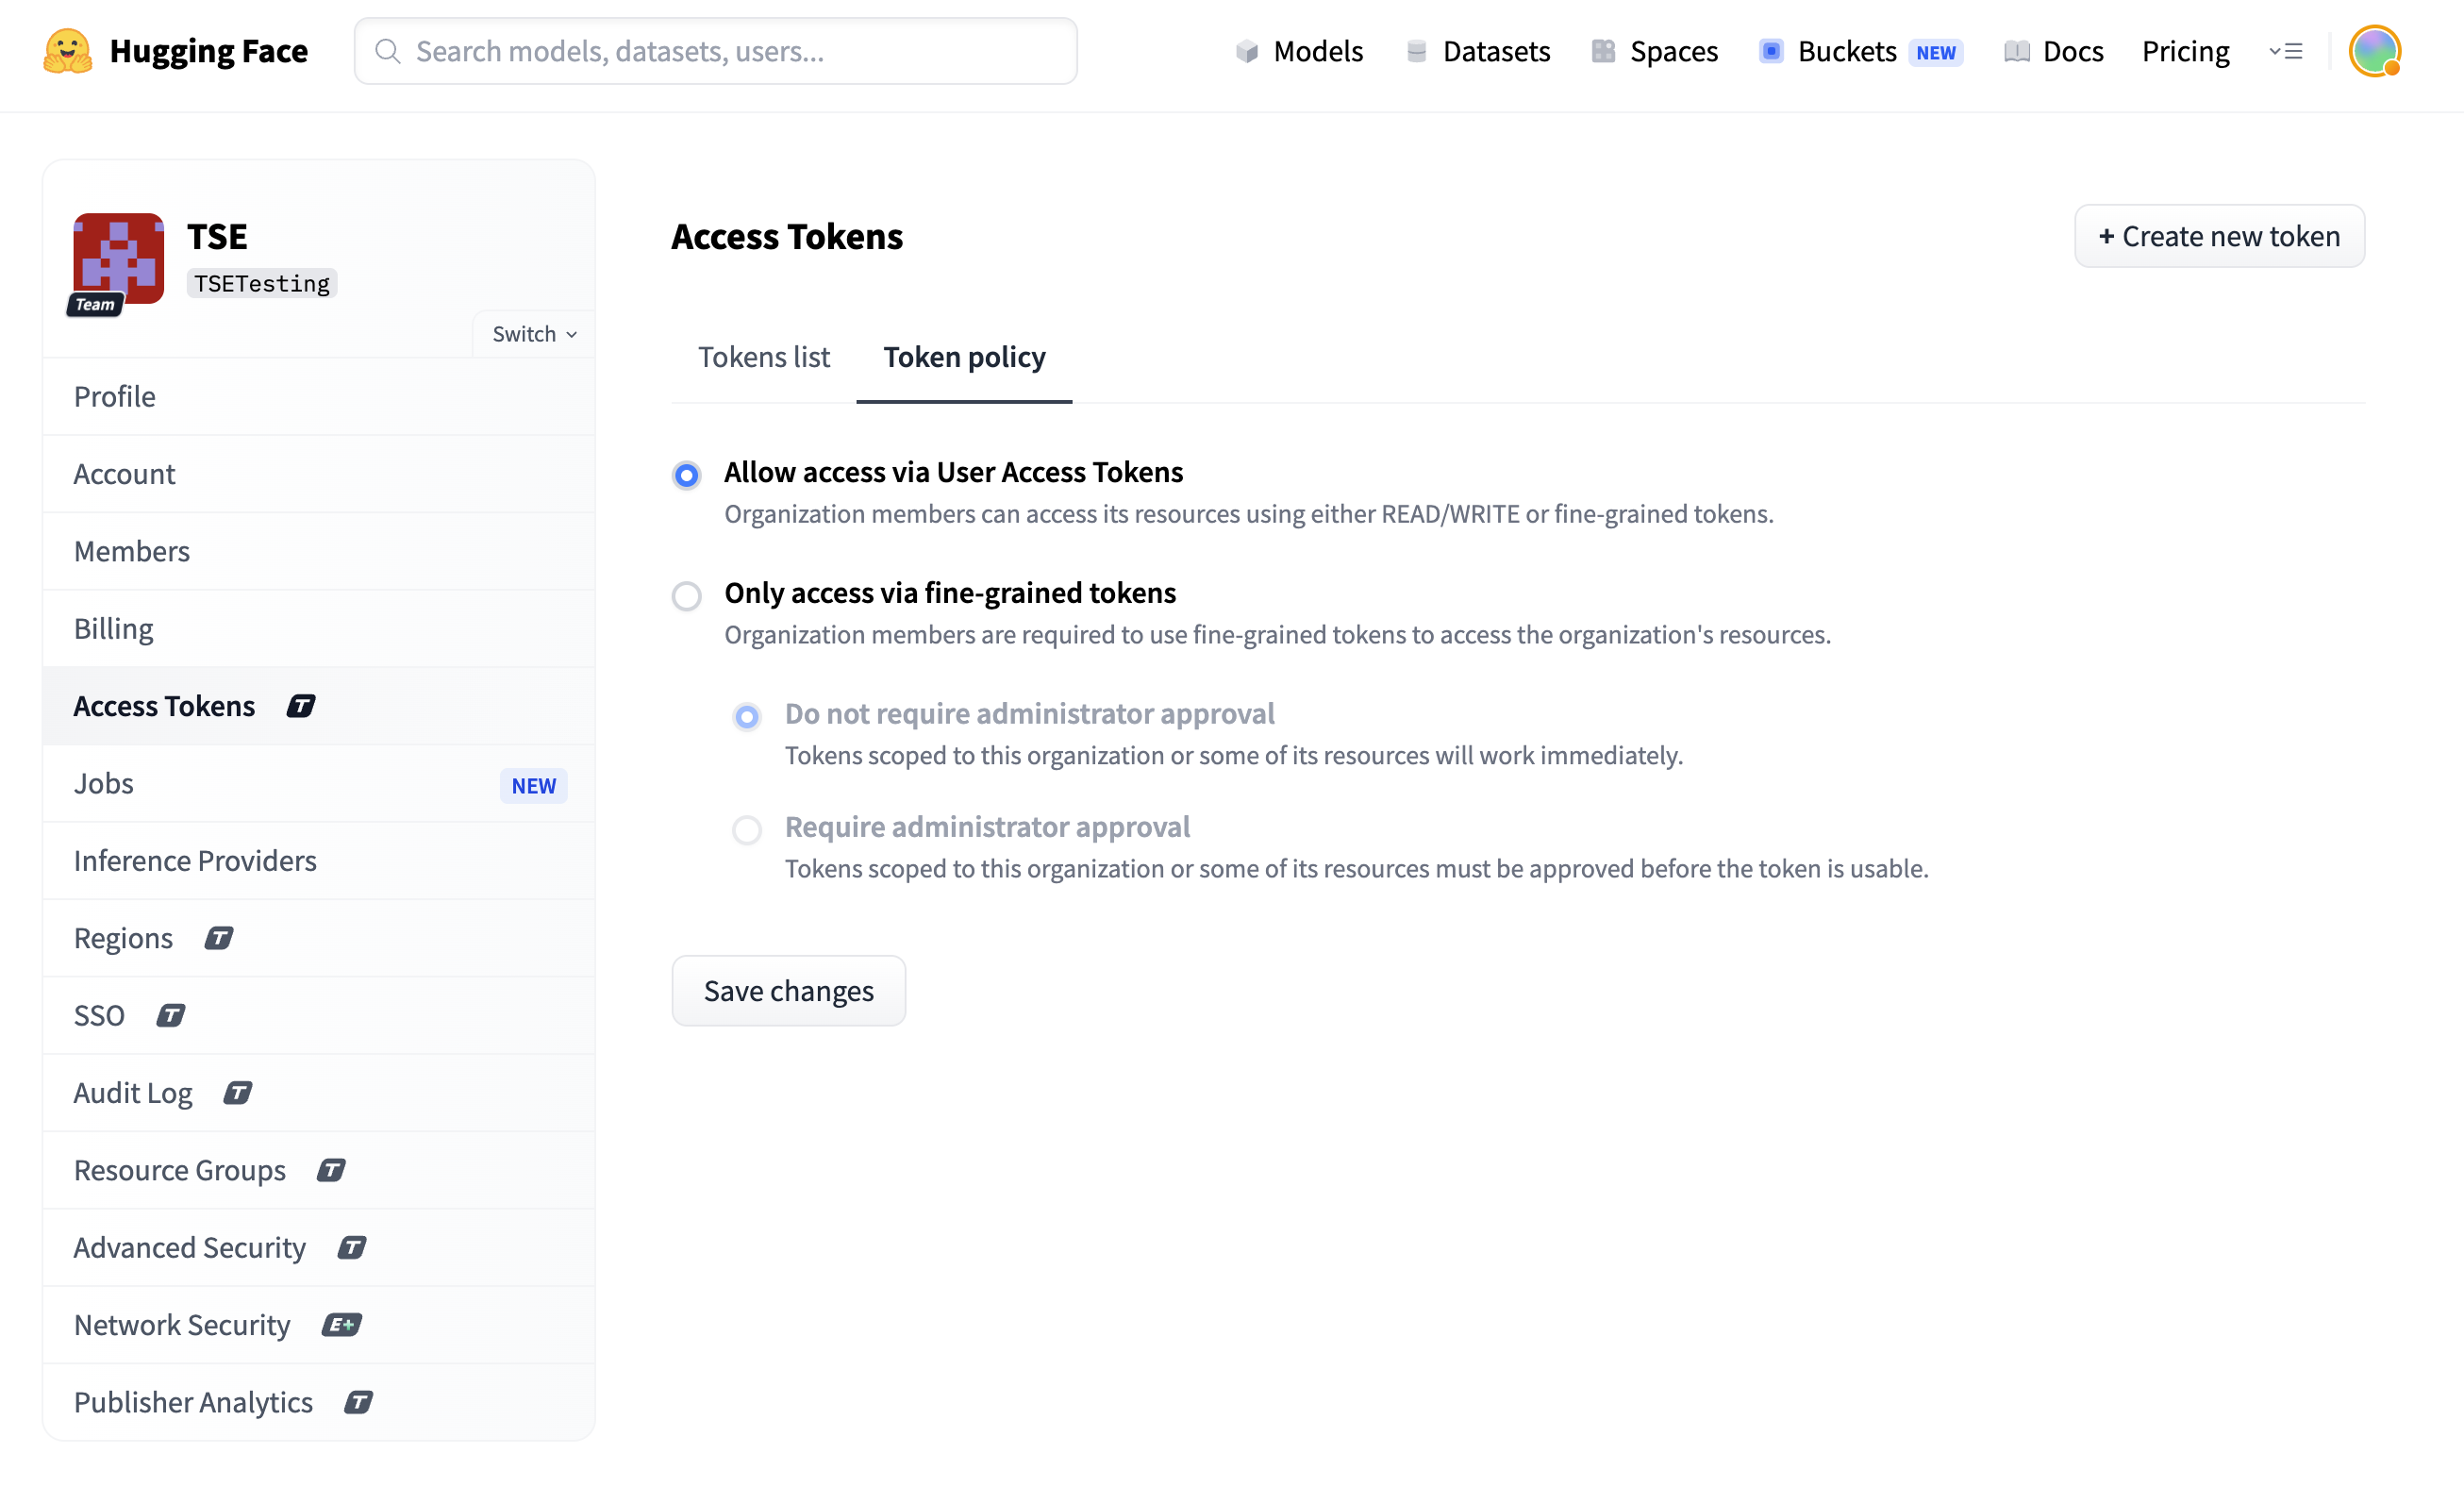
Task: Choose Require administrator approval option
Action: coord(747,829)
